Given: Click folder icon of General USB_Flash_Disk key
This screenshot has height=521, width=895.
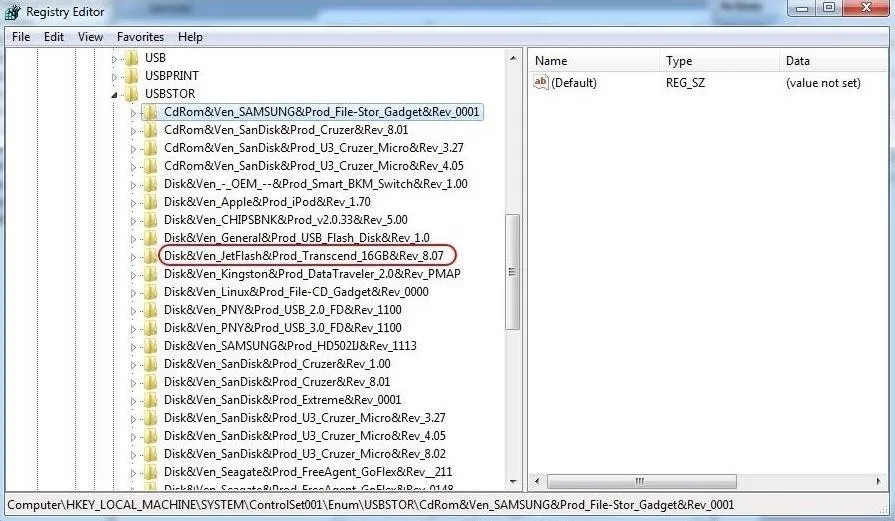Looking at the screenshot, I should coord(151,238).
